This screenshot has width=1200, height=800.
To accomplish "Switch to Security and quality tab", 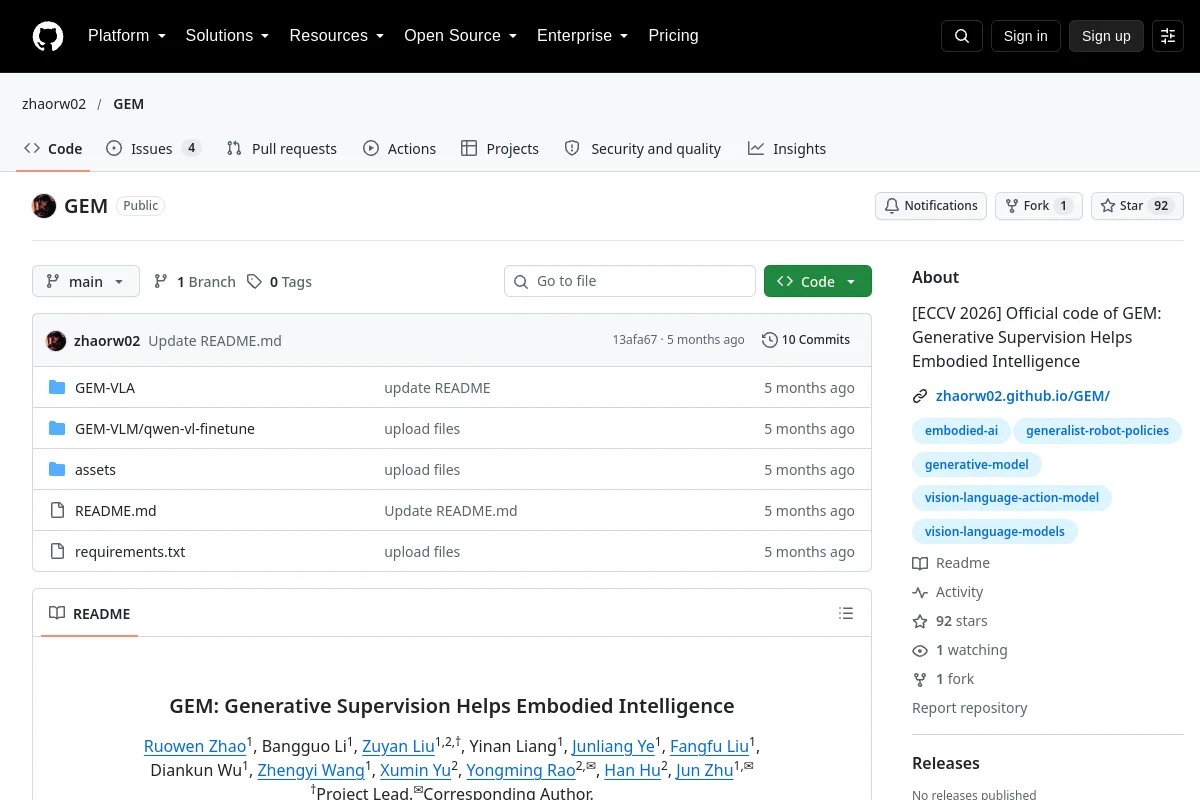I will [643, 149].
